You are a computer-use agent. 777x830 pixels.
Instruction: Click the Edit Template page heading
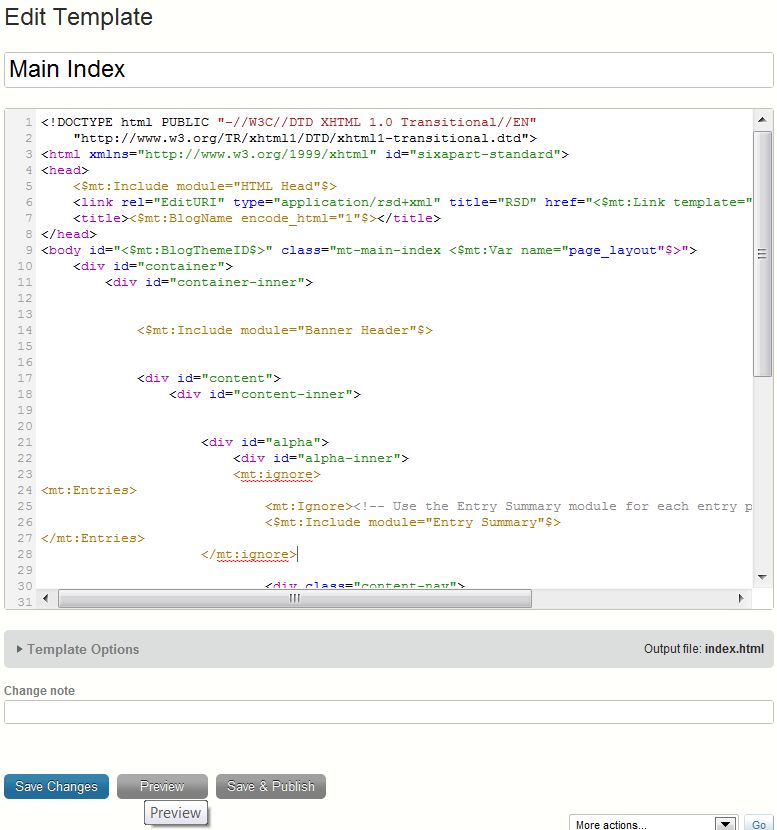pos(78,17)
